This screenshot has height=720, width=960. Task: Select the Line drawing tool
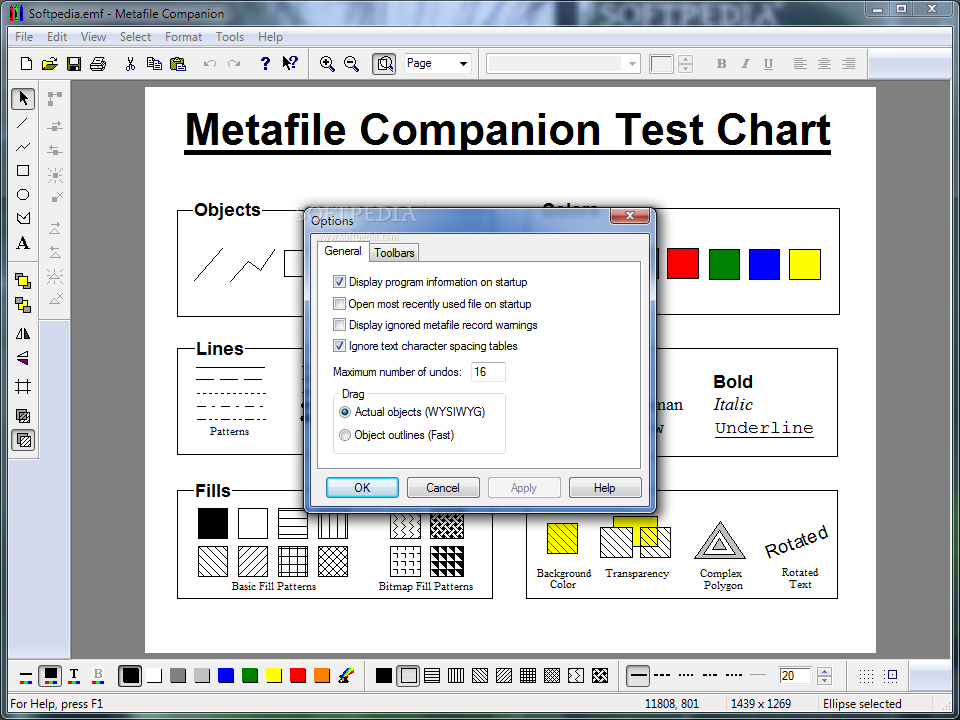[23, 123]
